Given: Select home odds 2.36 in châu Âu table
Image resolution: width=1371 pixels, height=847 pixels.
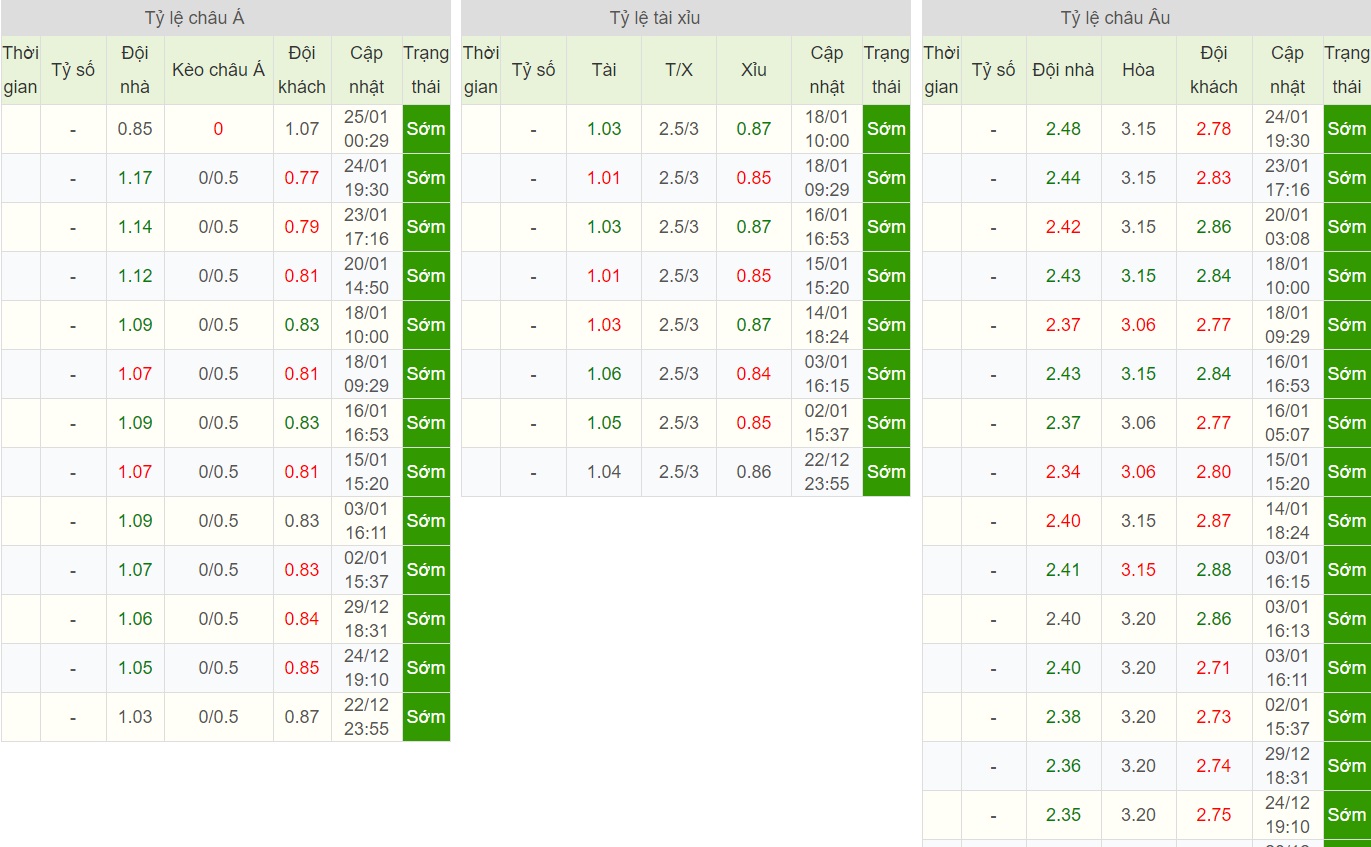Looking at the screenshot, I should (x=1064, y=766).
